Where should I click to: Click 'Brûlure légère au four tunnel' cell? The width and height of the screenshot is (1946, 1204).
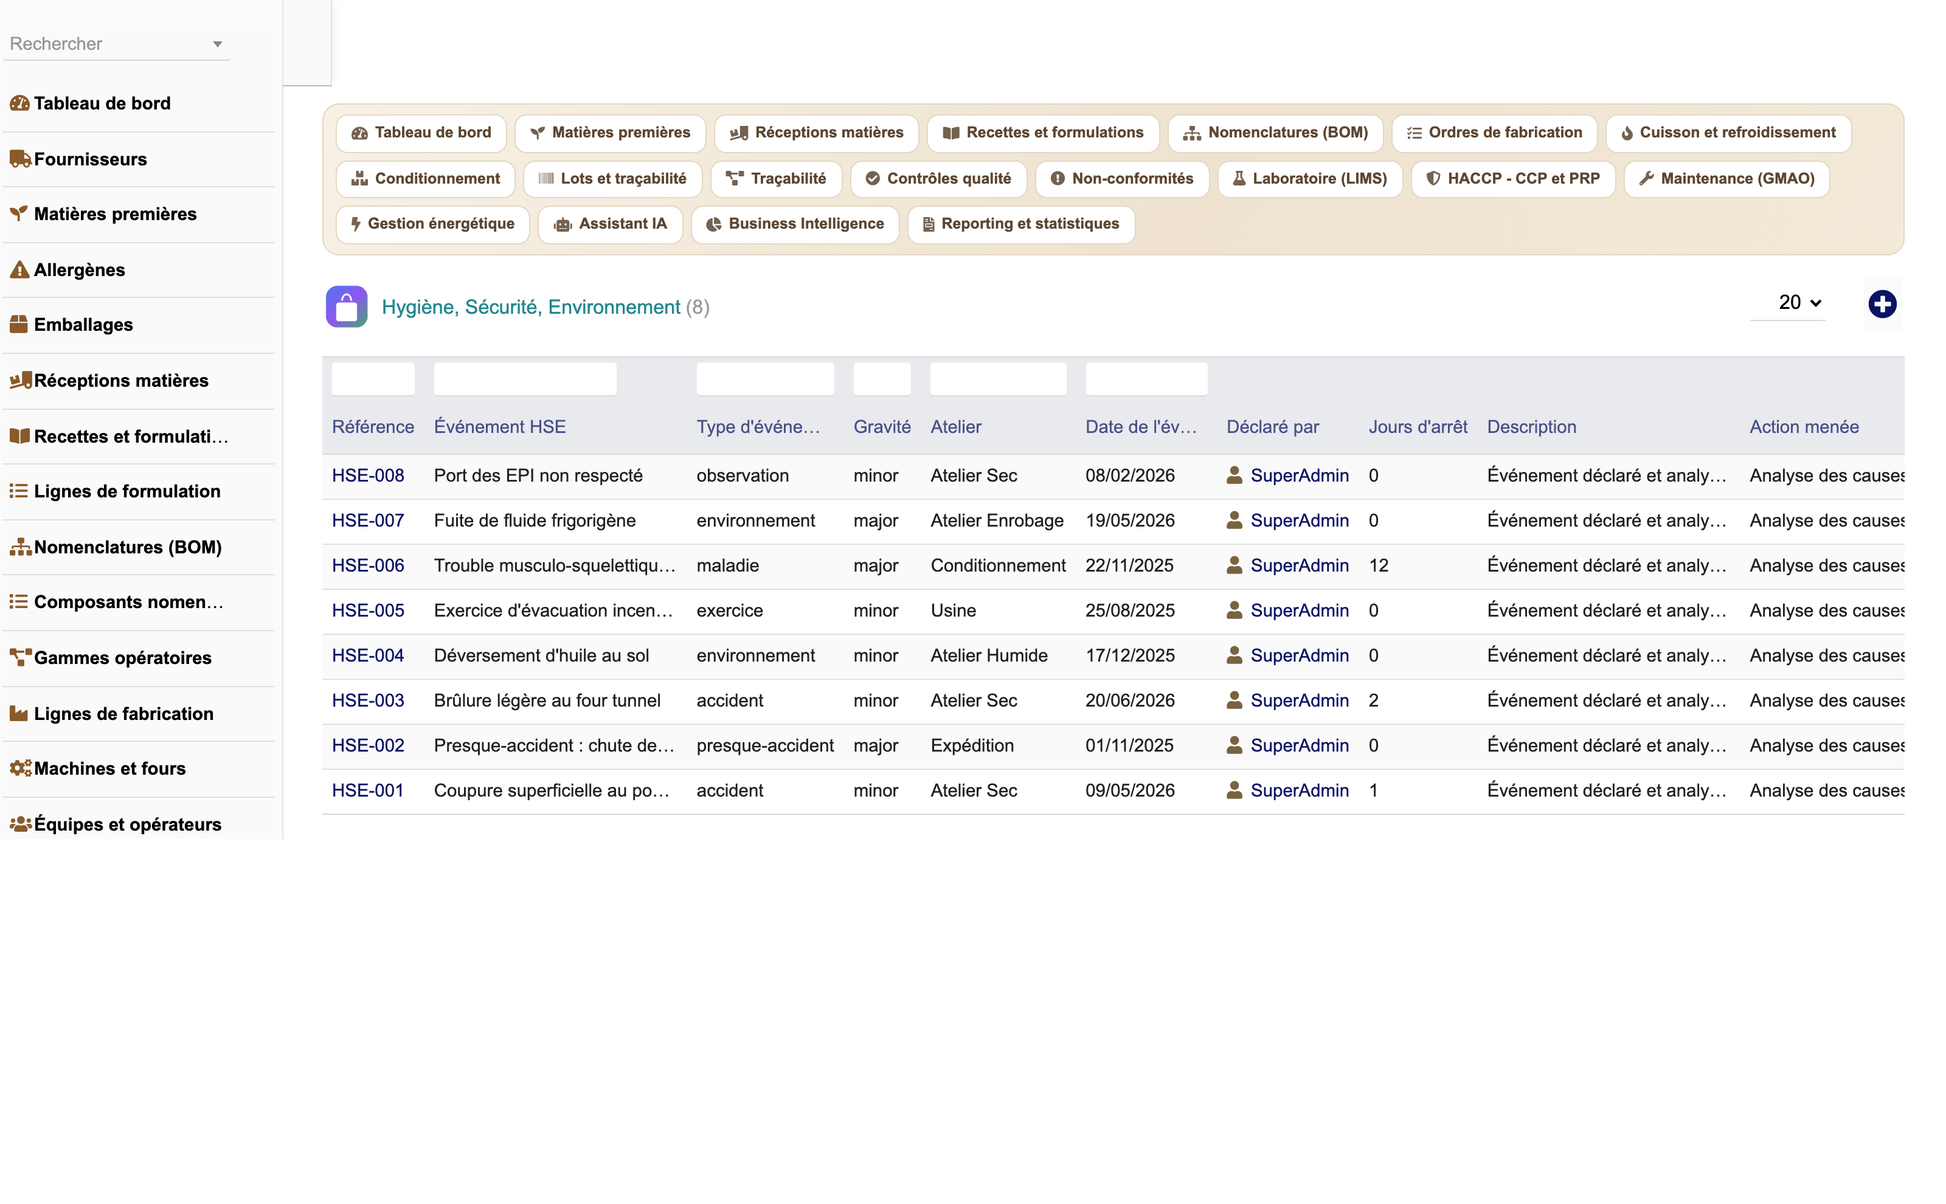(547, 700)
